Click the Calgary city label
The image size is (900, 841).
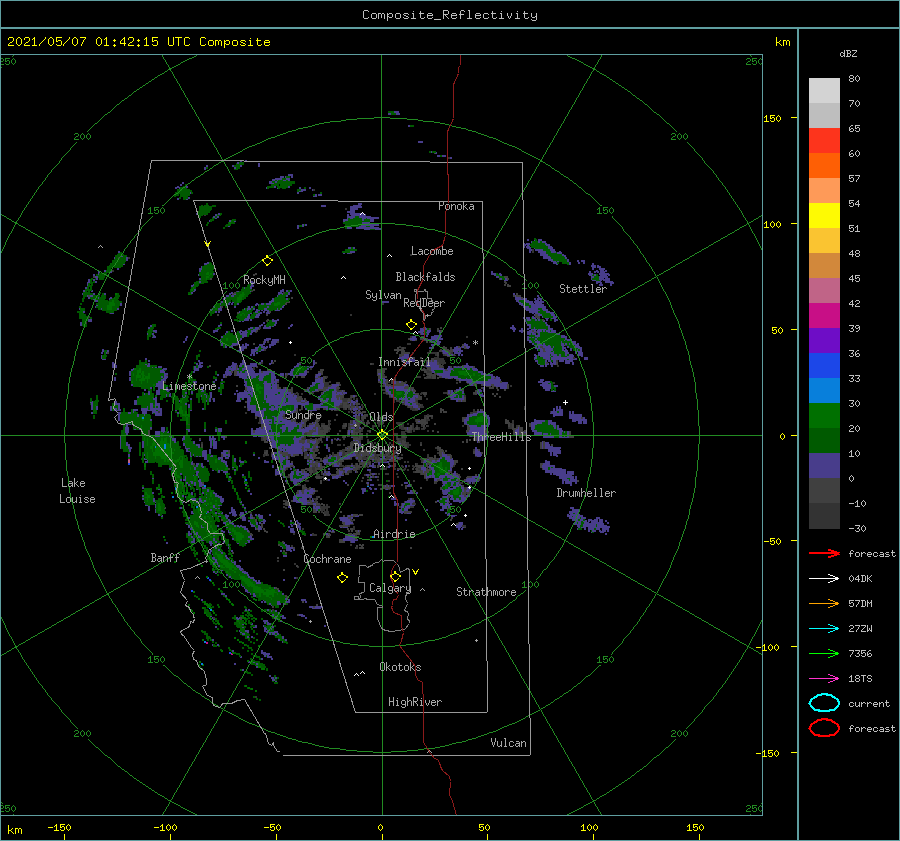point(390,588)
